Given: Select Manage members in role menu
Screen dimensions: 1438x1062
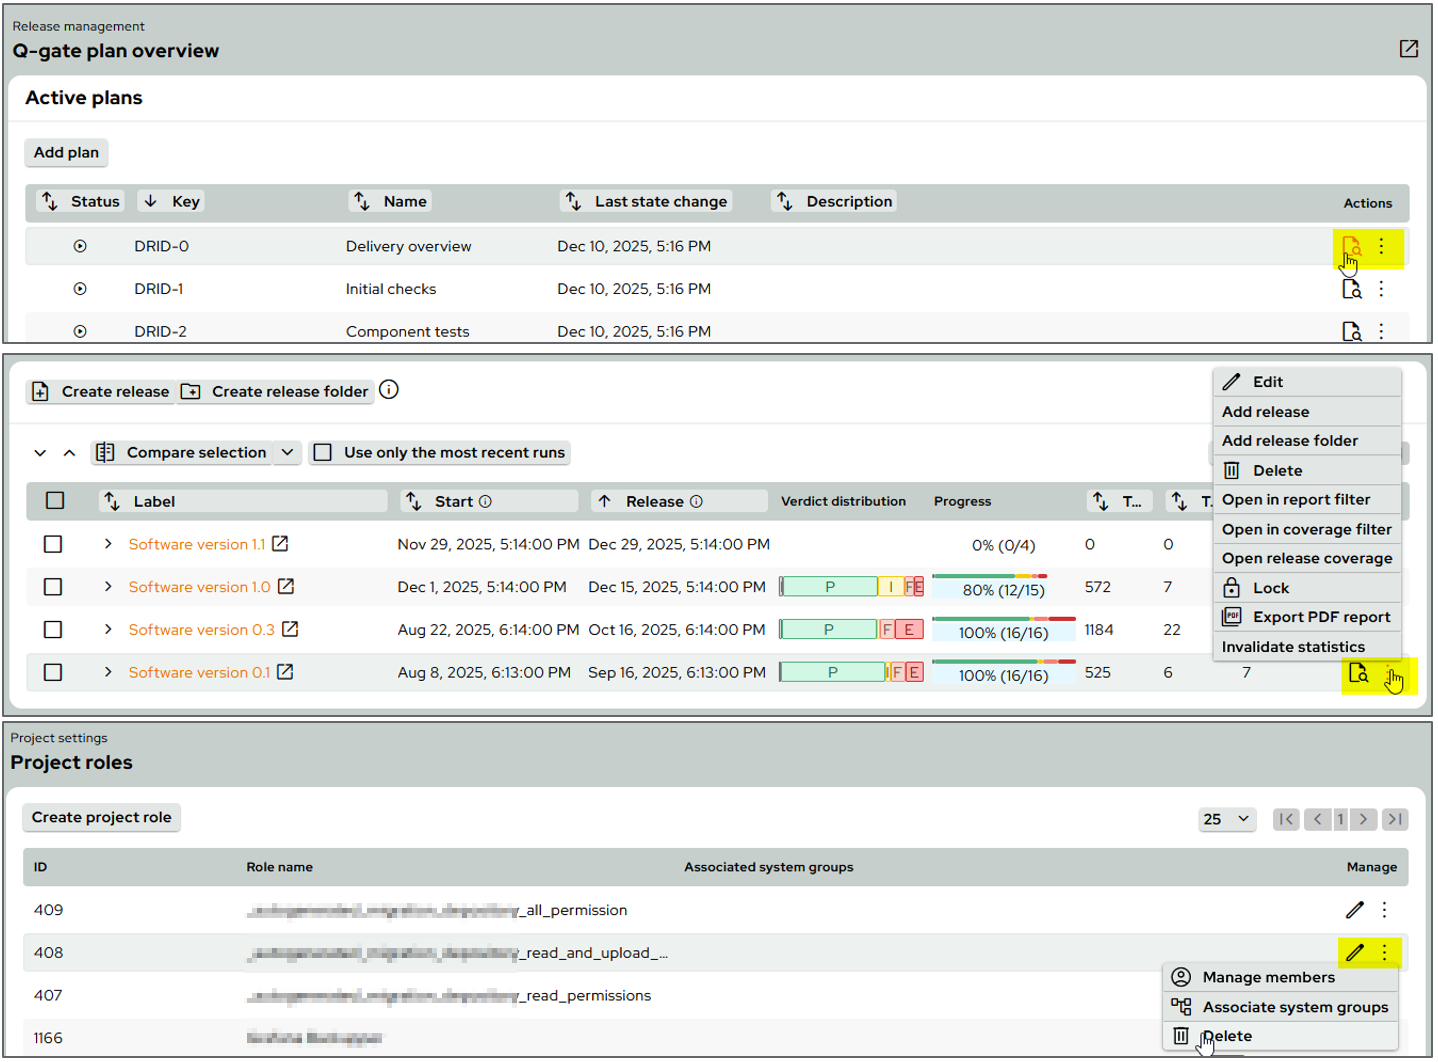Looking at the screenshot, I should 1268,977.
